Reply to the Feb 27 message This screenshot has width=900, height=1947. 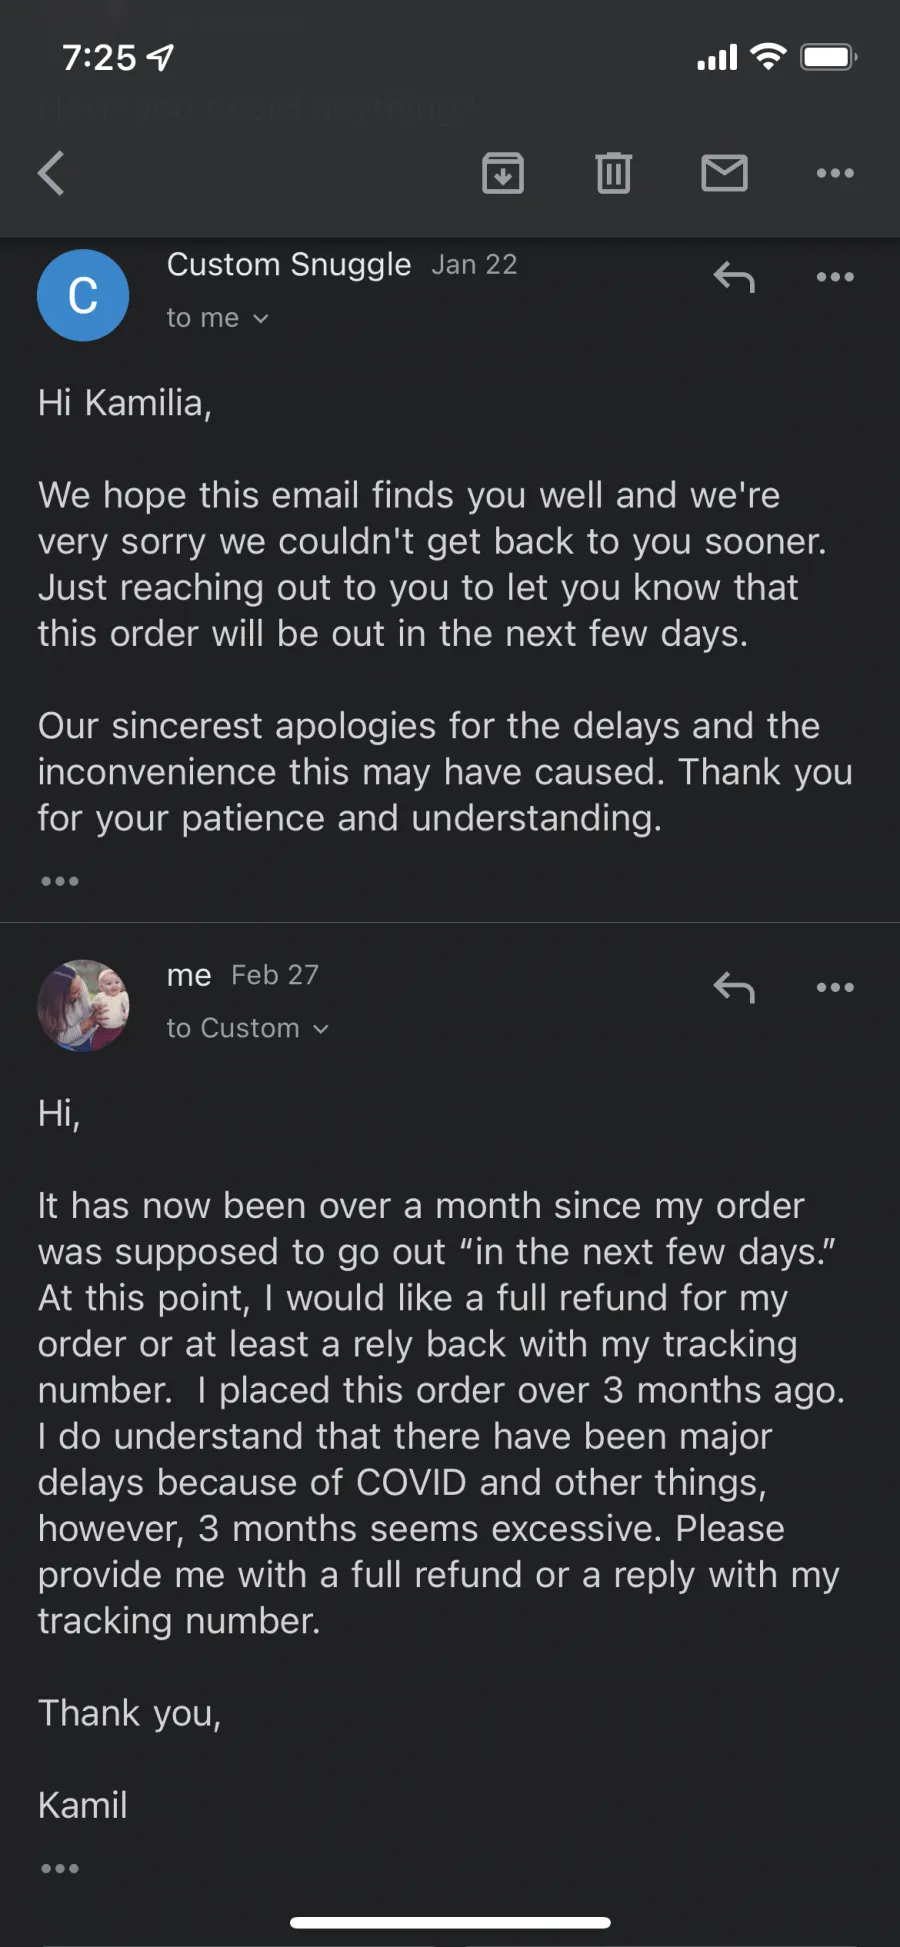(734, 988)
